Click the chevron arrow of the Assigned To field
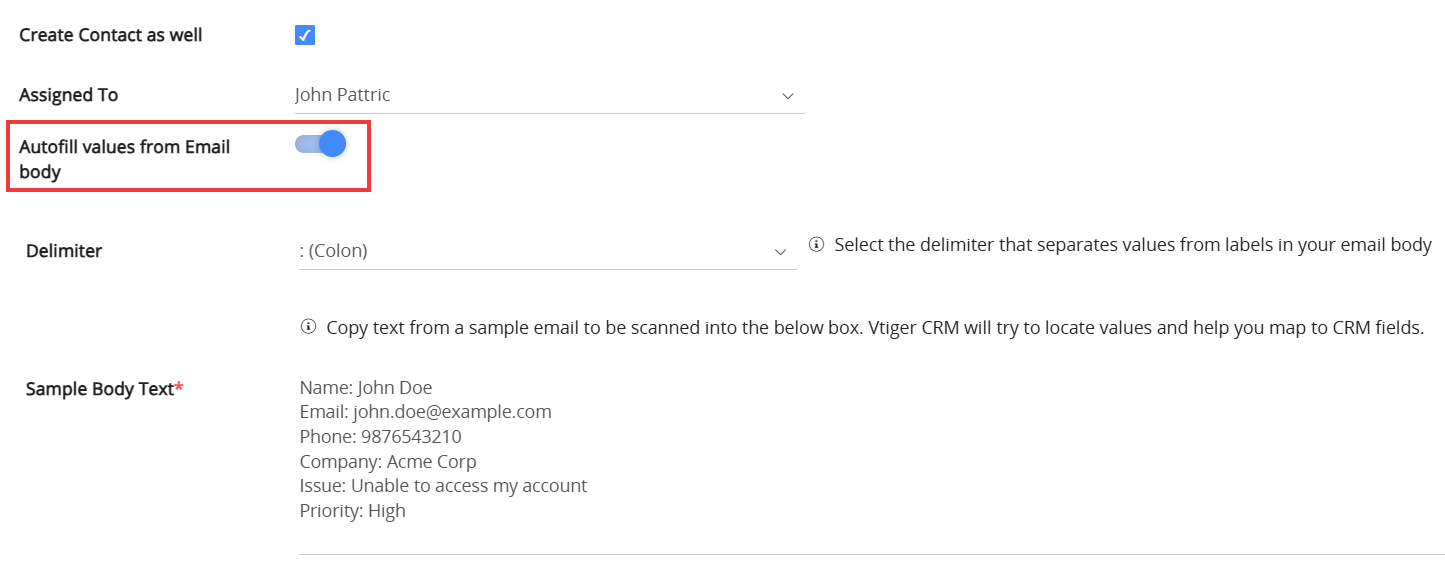Screen dimensions: 1445x561 pos(788,96)
